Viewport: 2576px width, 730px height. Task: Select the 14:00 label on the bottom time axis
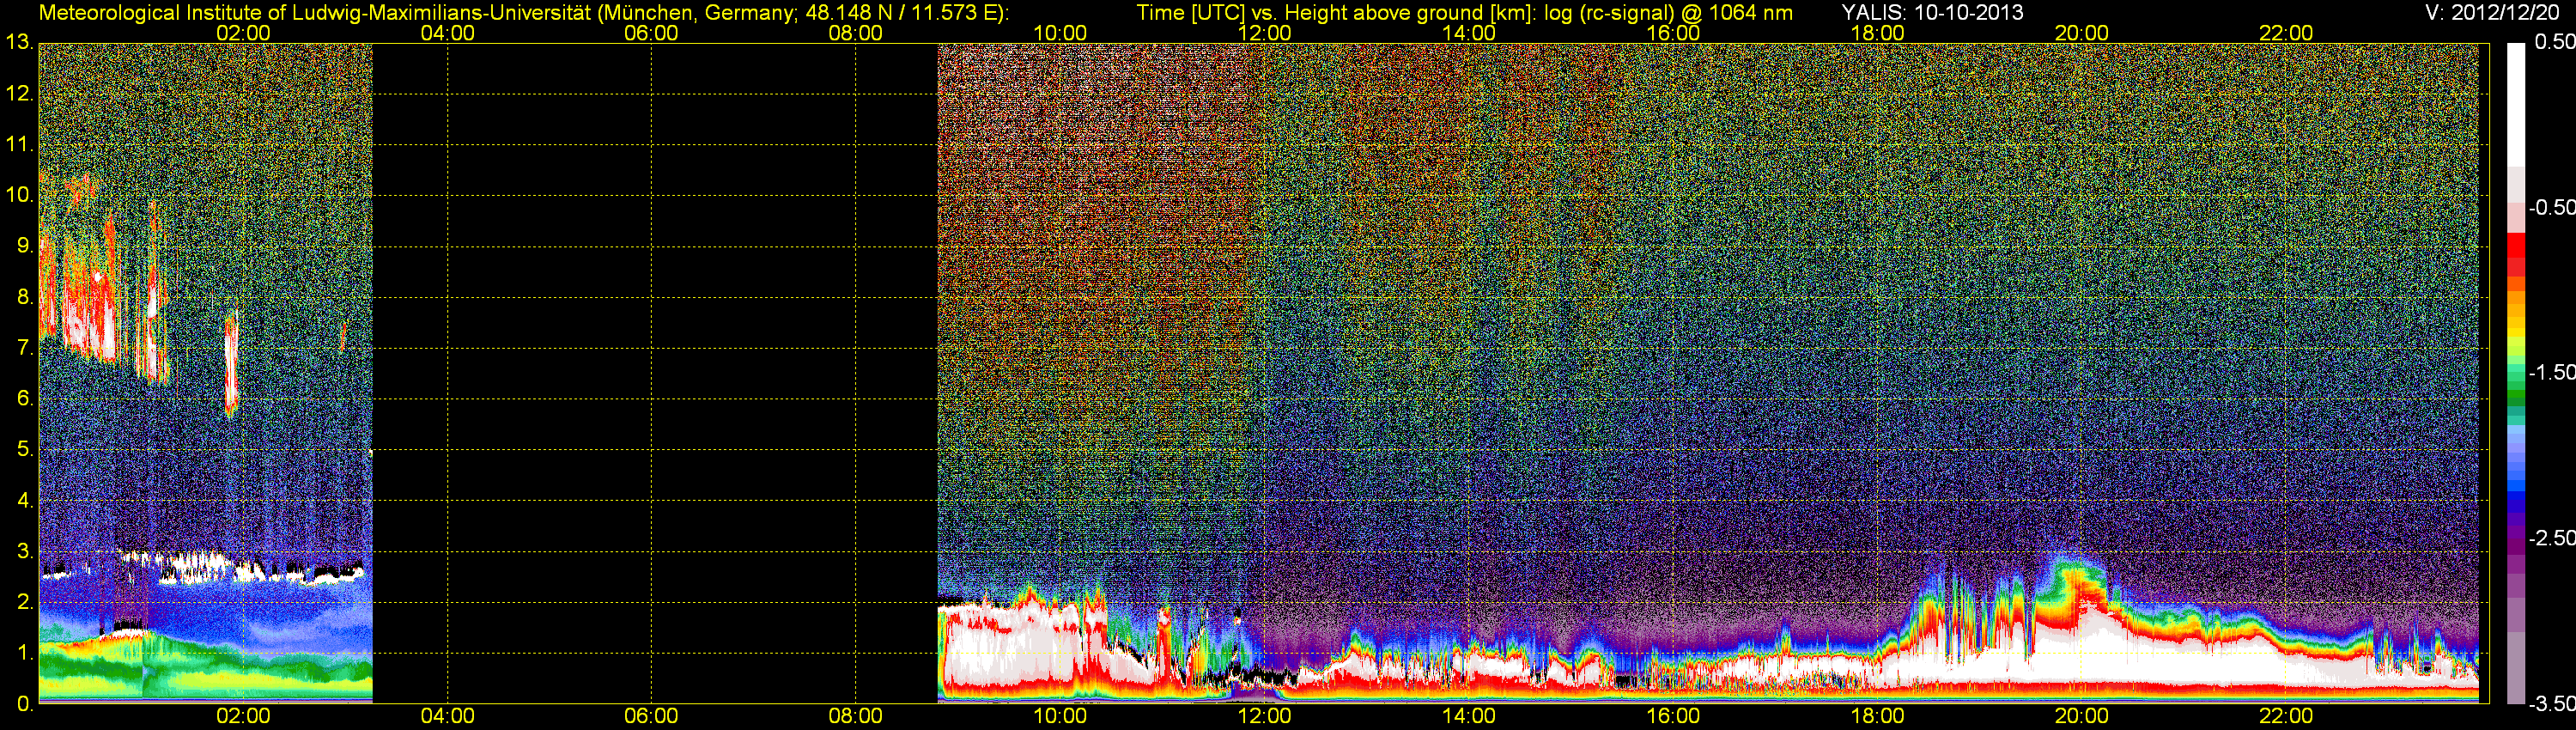1469,716
